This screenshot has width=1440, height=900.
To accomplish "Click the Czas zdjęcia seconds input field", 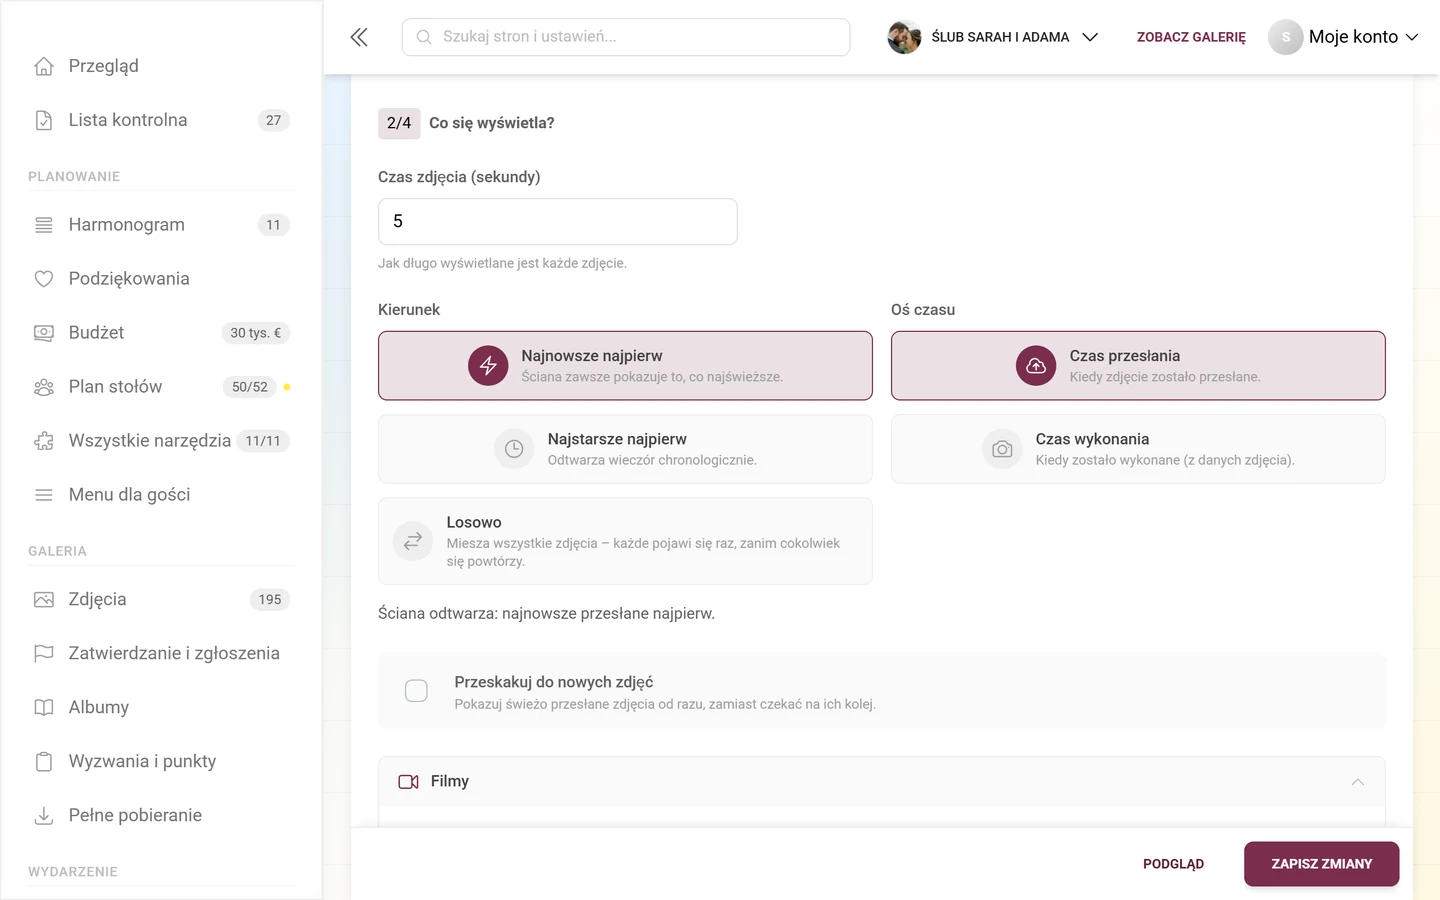I will (558, 221).
